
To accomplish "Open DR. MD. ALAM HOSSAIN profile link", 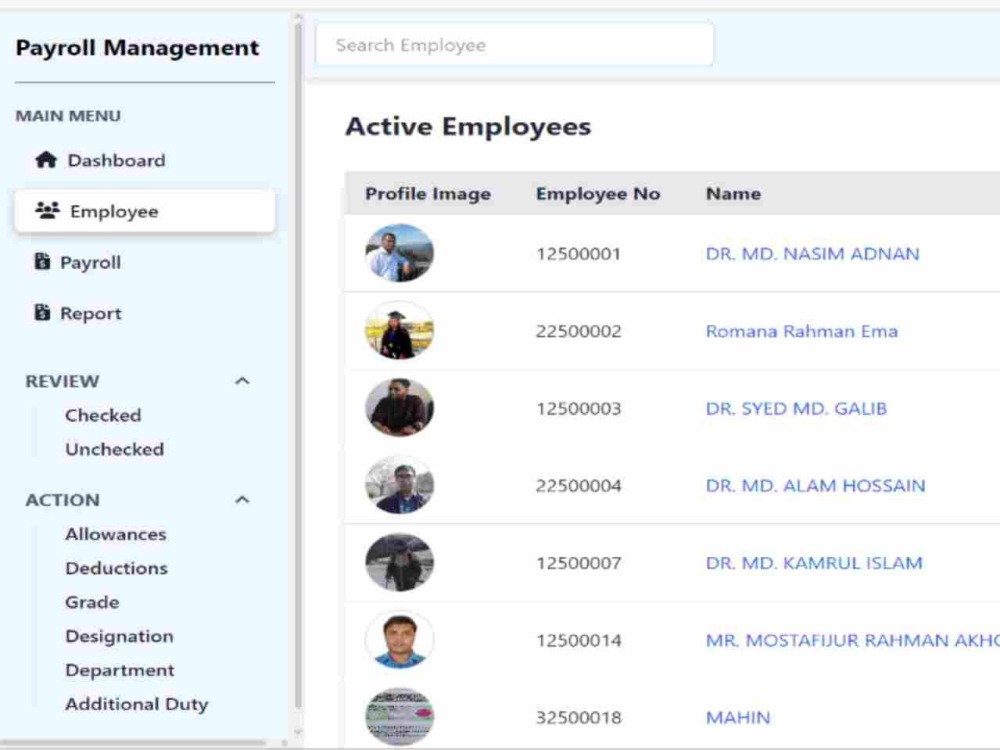I will click(815, 485).
